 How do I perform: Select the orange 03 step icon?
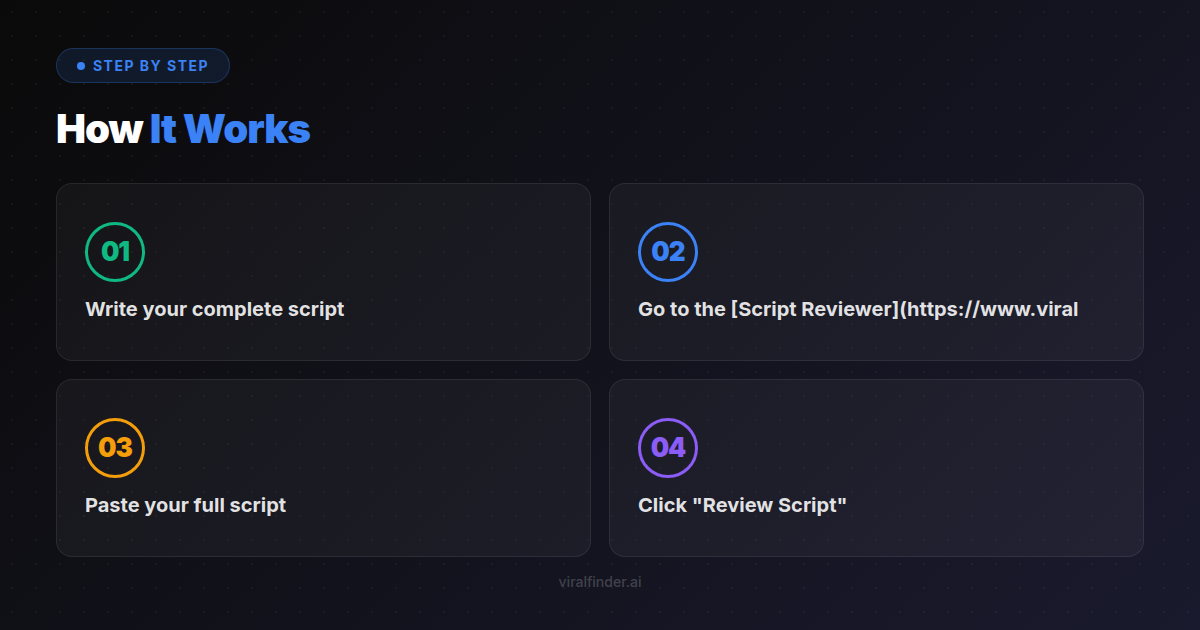(116, 448)
